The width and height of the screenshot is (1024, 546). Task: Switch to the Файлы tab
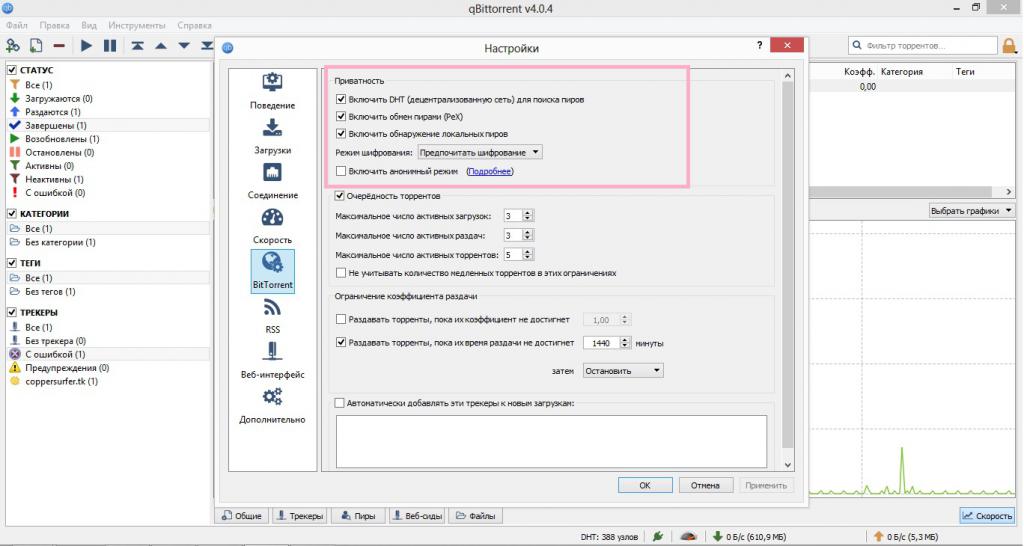point(475,516)
